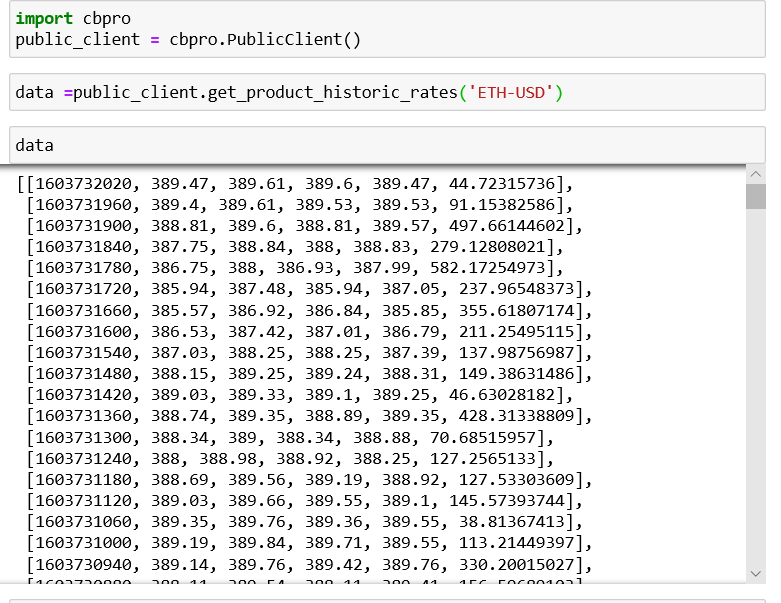The height and width of the screenshot is (603, 781).
Task: Click timestamp 1603731480 in the output
Action: coord(83,373)
